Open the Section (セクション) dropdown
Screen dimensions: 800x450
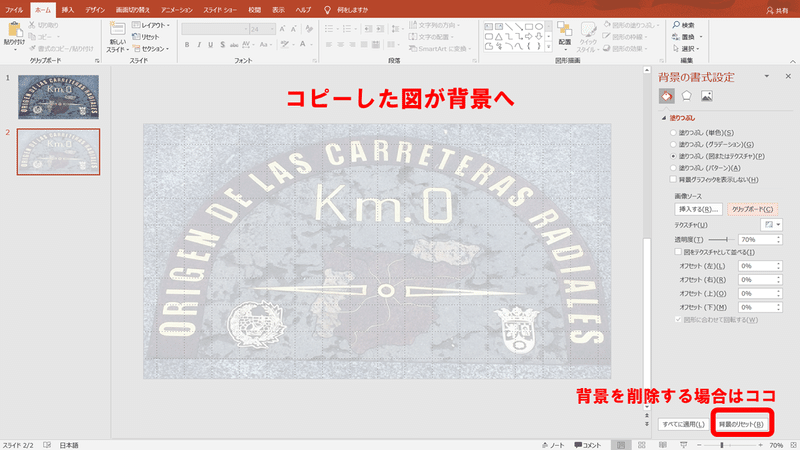[151, 49]
